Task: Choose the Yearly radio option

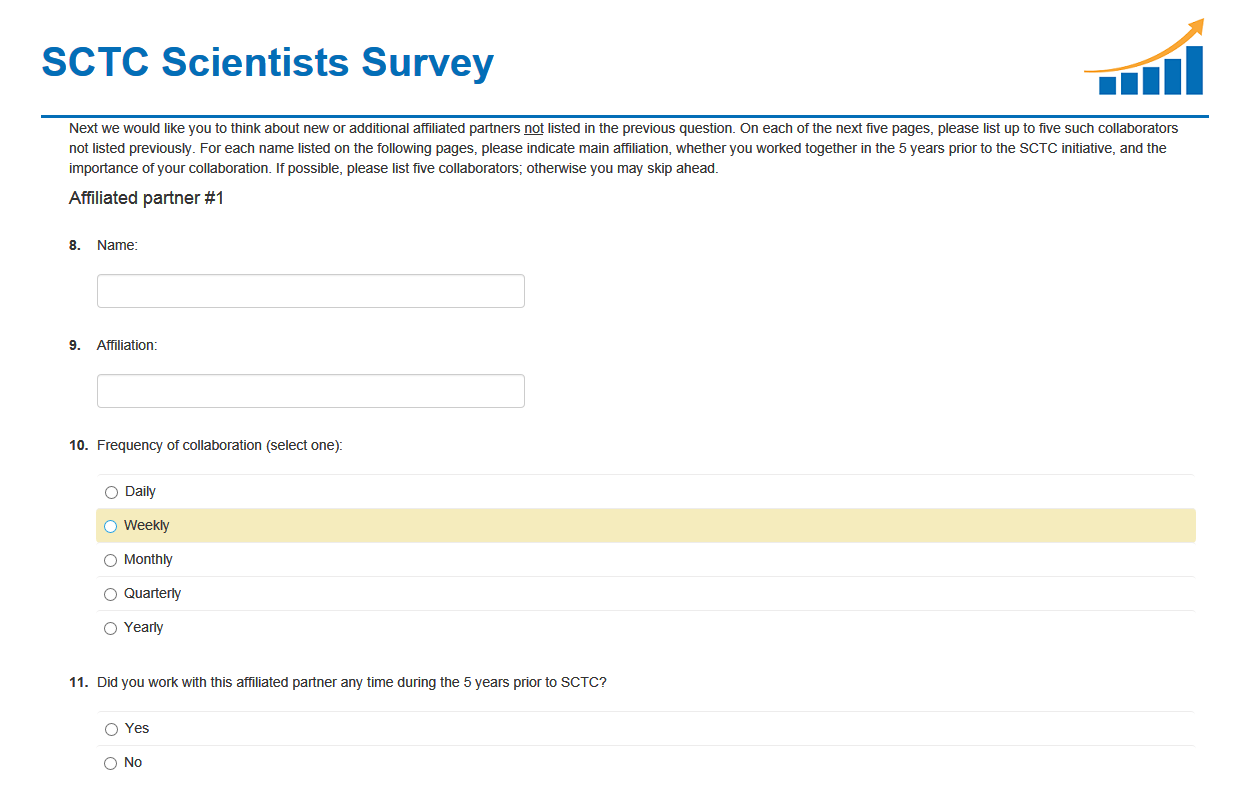Action: tap(111, 628)
